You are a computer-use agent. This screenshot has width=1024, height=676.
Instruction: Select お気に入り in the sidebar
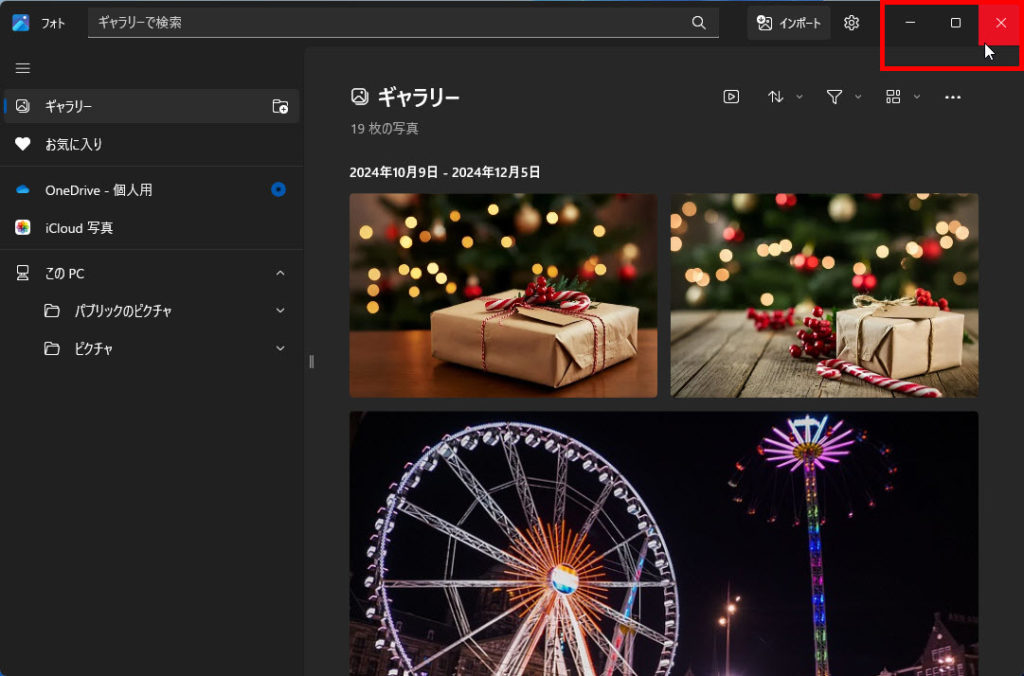point(74,144)
